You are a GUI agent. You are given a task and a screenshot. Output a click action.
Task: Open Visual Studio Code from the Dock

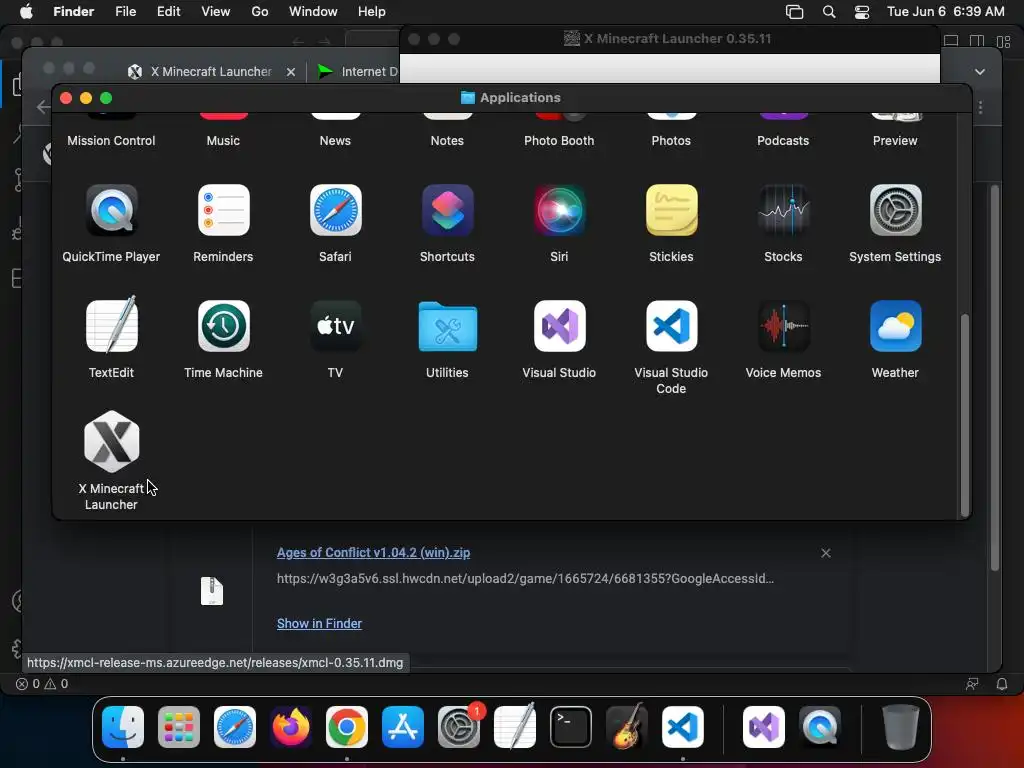(x=683, y=727)
